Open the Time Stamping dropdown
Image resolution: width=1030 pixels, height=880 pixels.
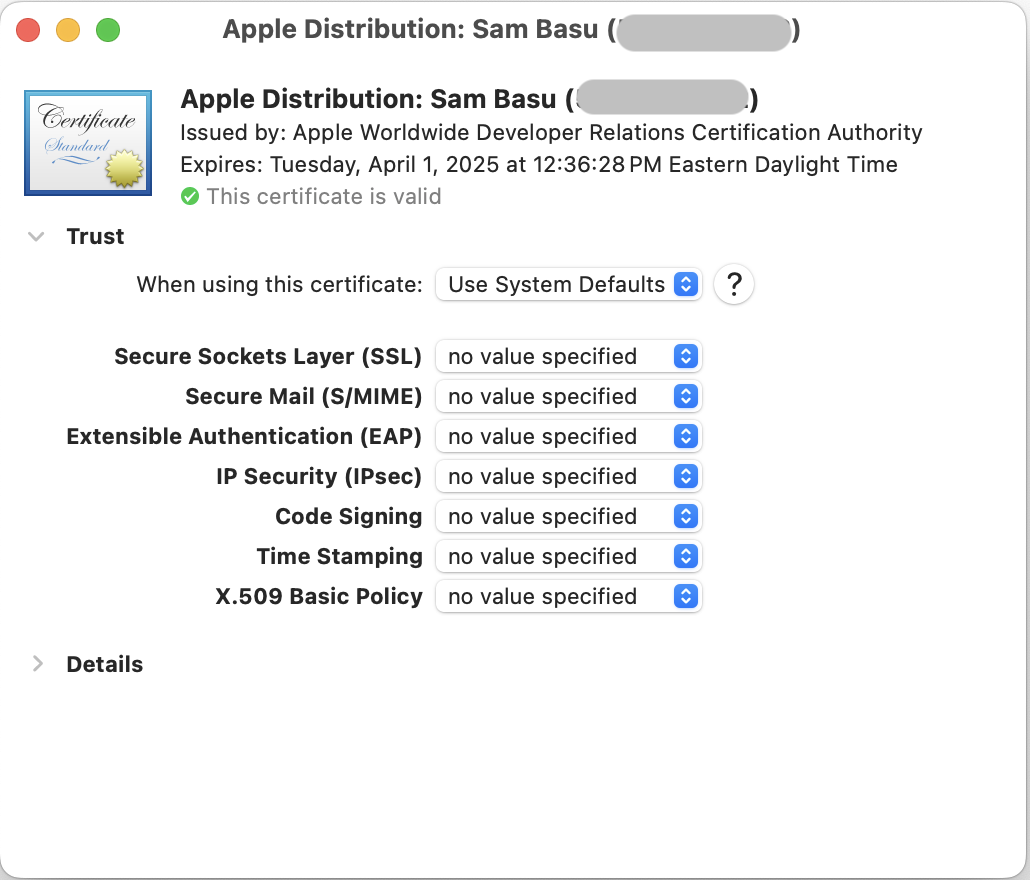(x=569, y=557)
